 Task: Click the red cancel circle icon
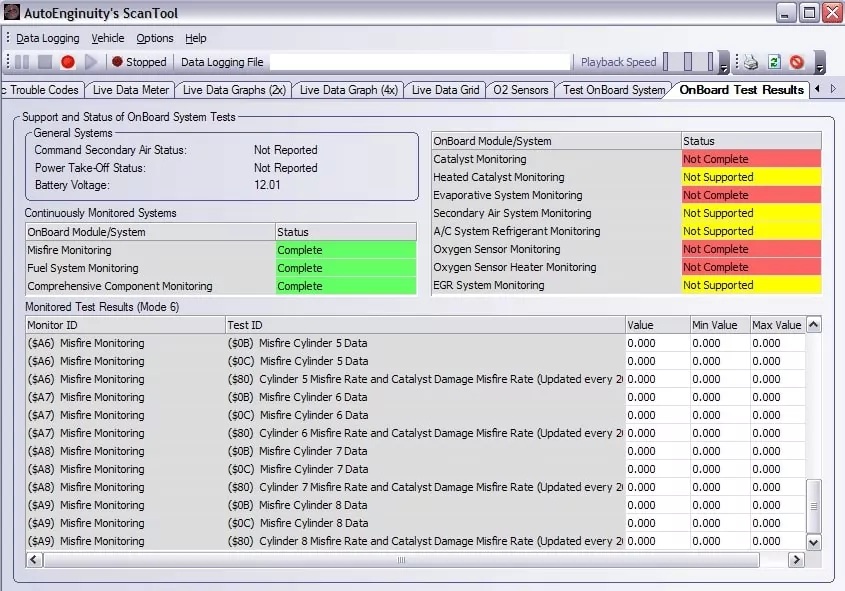coord(797,62)
